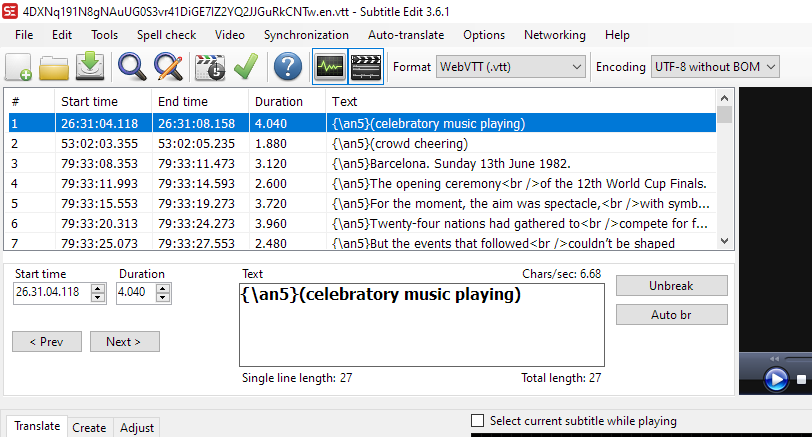
Task: Open the Options menu
Action: pos(484,35)
